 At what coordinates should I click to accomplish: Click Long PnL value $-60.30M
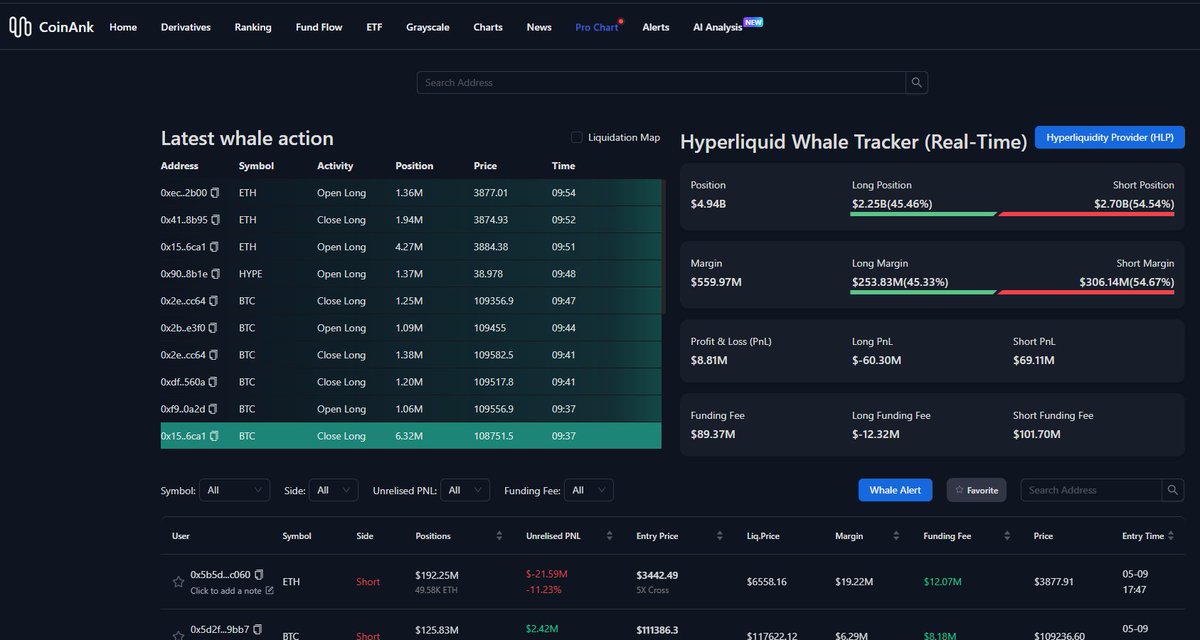876,360
